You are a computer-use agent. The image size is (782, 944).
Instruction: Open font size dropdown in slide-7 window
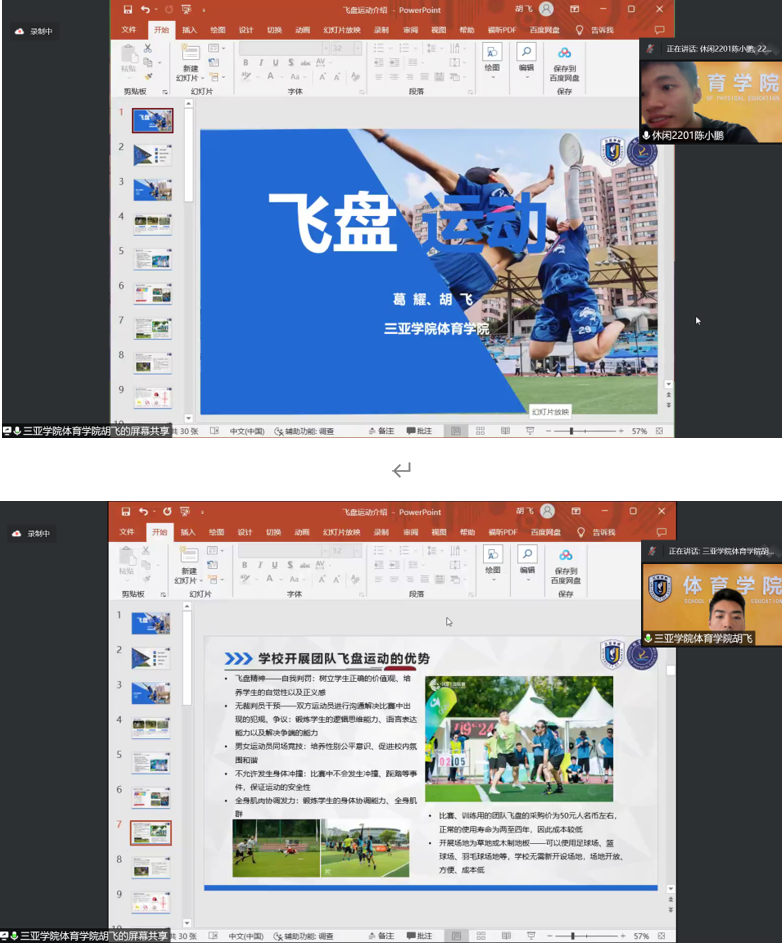358,551
